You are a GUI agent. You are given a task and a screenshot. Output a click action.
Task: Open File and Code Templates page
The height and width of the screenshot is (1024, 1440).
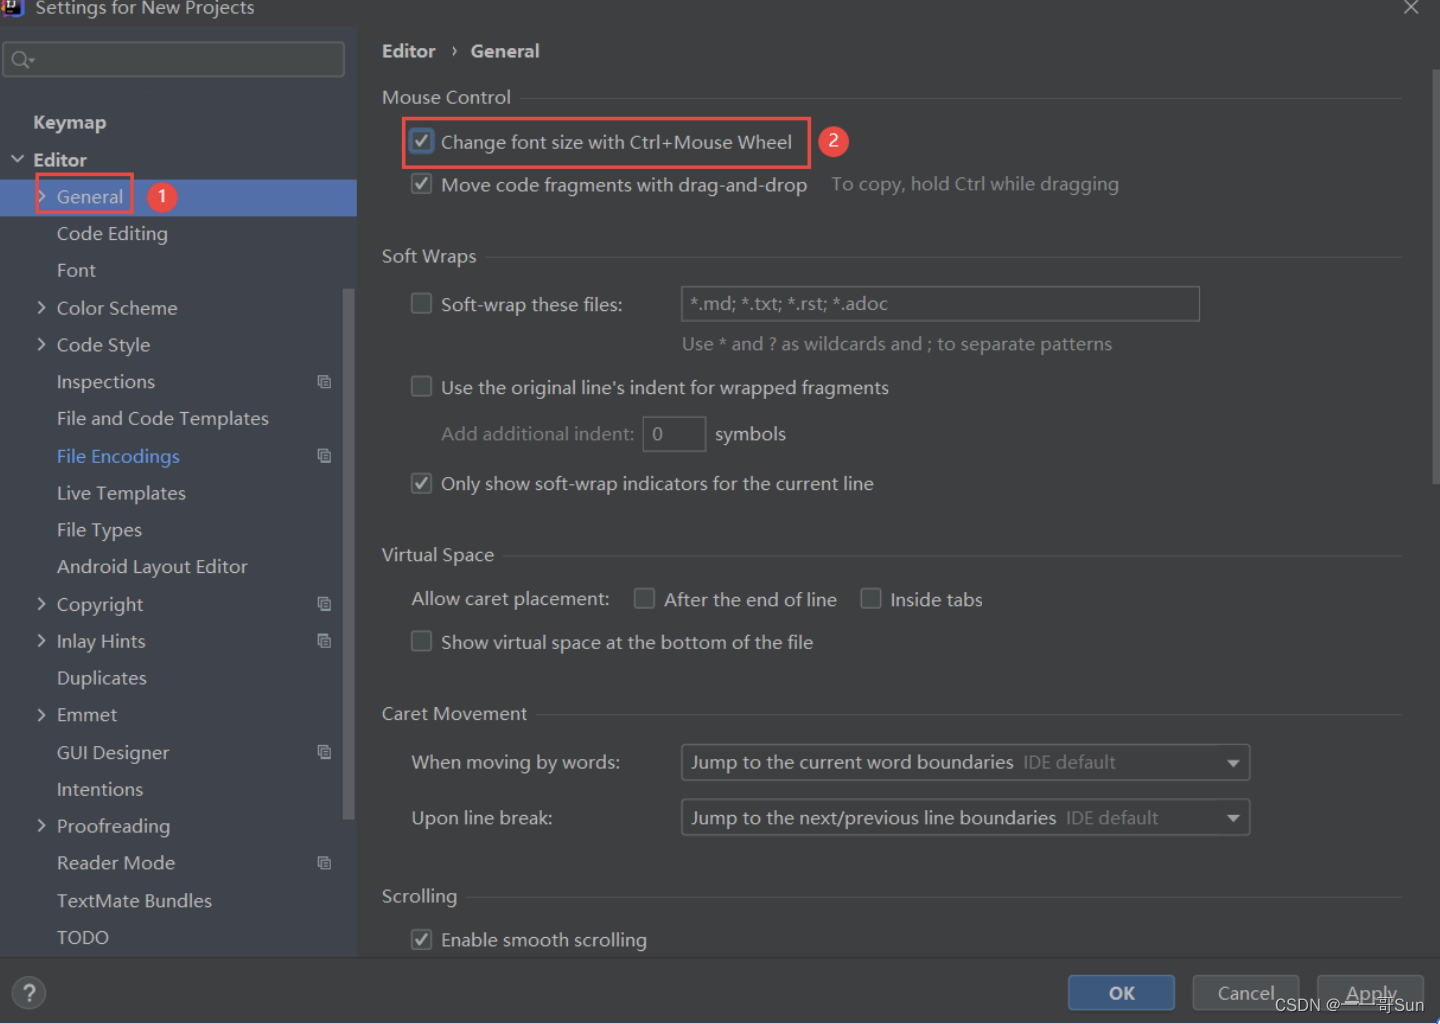[163, 418]
